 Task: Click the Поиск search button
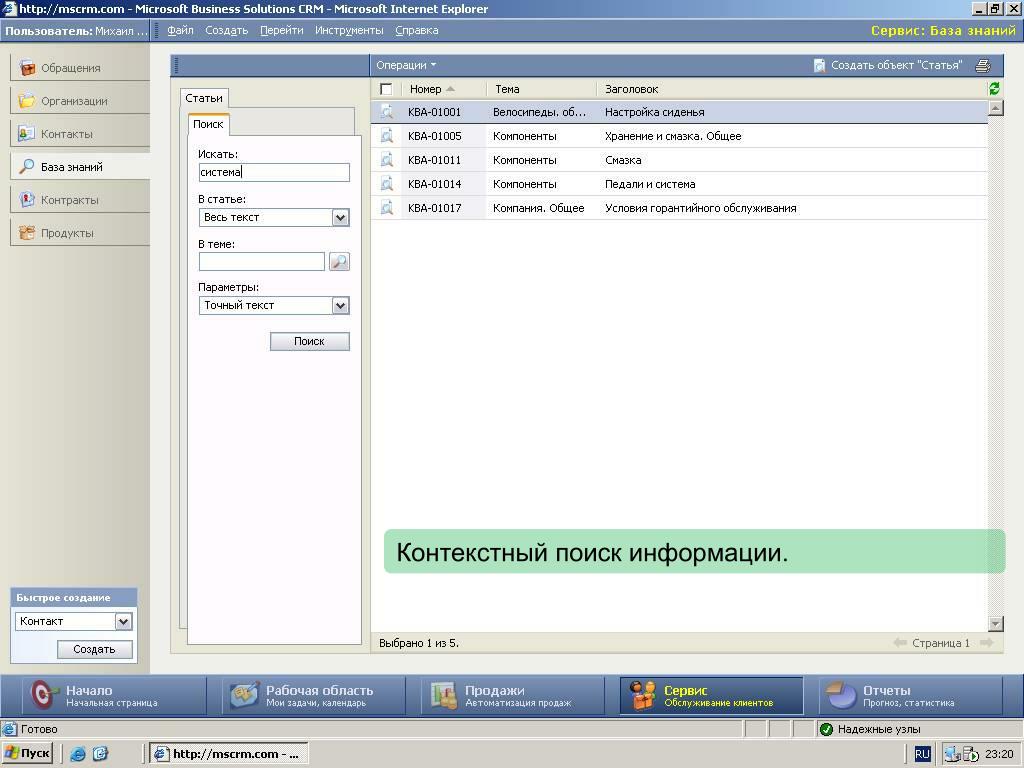[310, 342]
